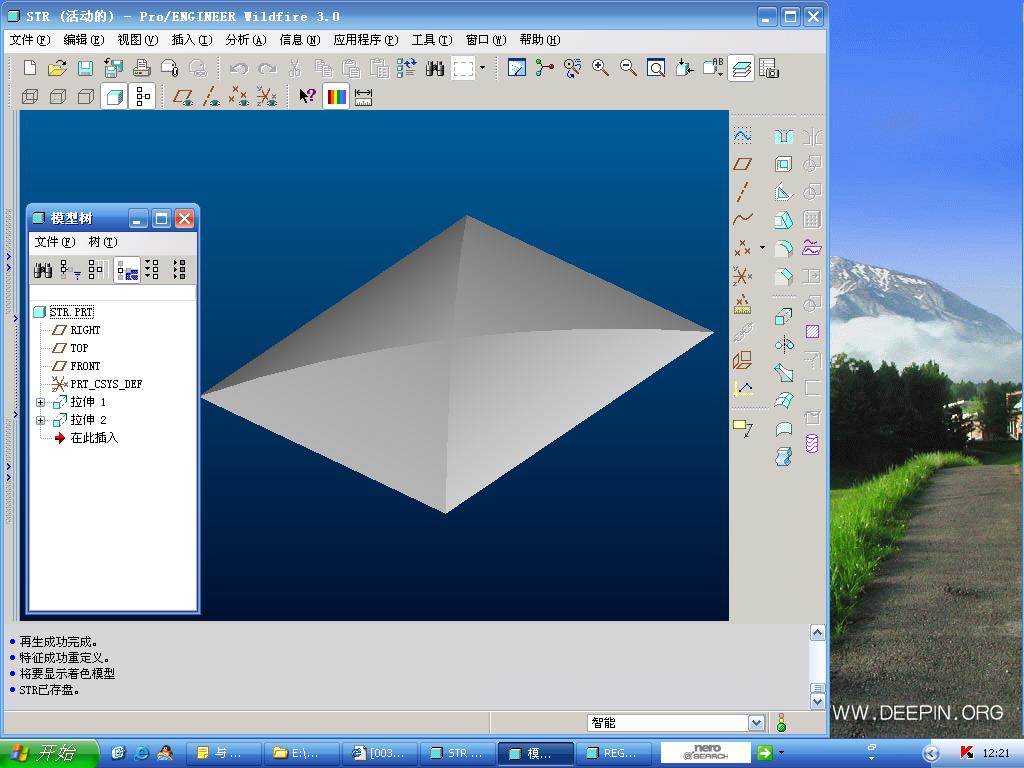Click the context help arrow-question icon
This screenshot has width=1024, height=768.
307,97
